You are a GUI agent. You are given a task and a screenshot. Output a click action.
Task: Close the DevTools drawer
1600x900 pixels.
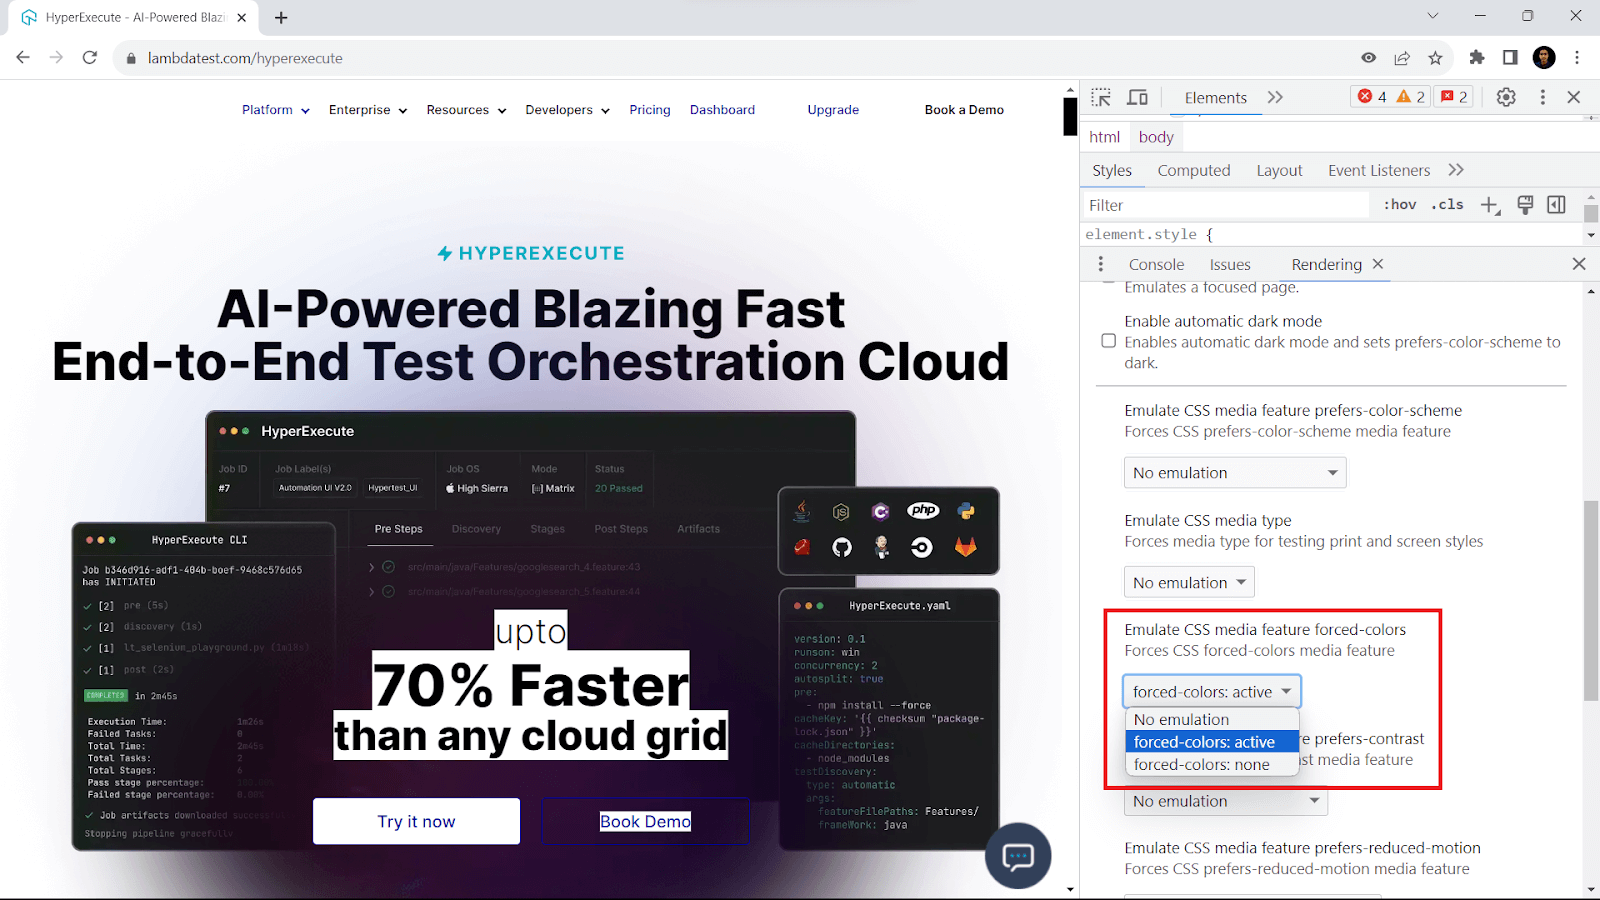[x=1579, y=264]
